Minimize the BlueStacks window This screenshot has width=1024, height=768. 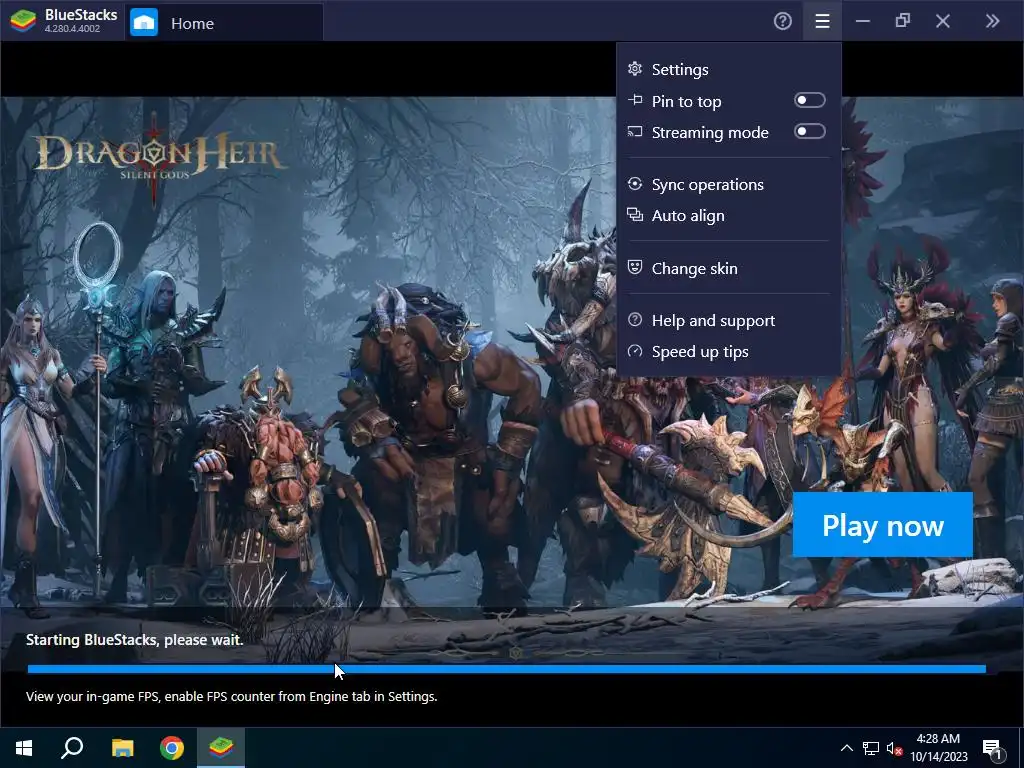863,22
